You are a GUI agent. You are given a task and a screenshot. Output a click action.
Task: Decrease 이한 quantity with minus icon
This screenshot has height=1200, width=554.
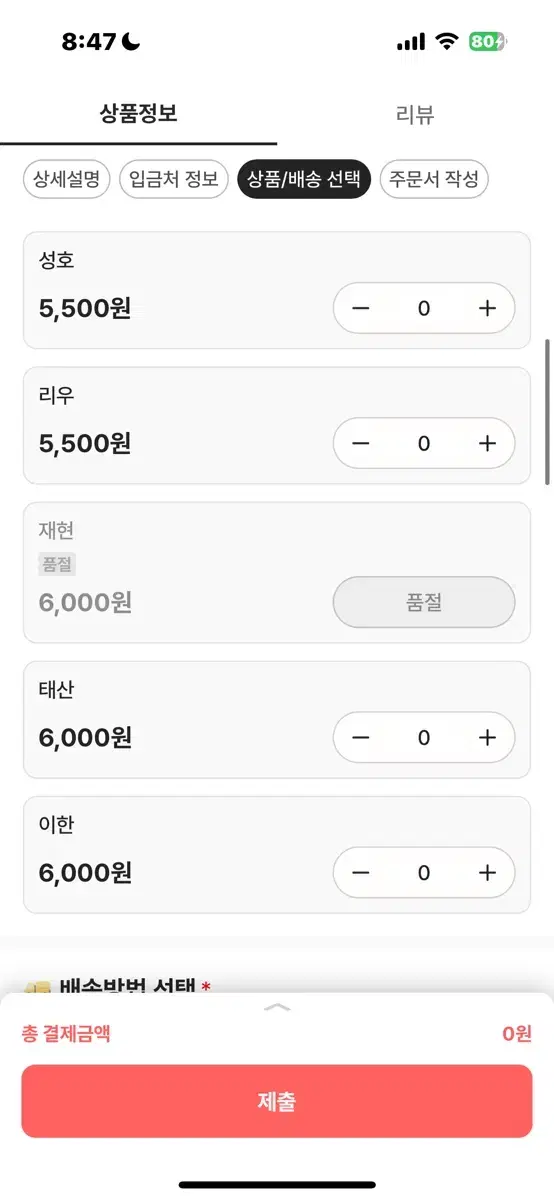click(x=361, y=873)
